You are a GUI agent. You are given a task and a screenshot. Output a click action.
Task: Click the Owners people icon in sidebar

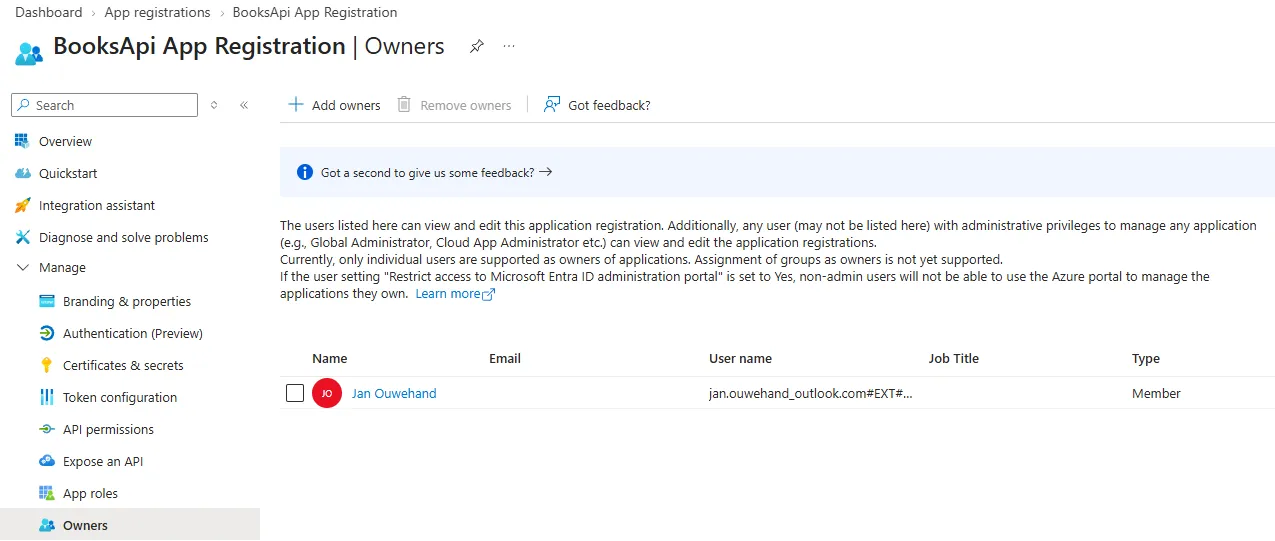click(46, 525)
